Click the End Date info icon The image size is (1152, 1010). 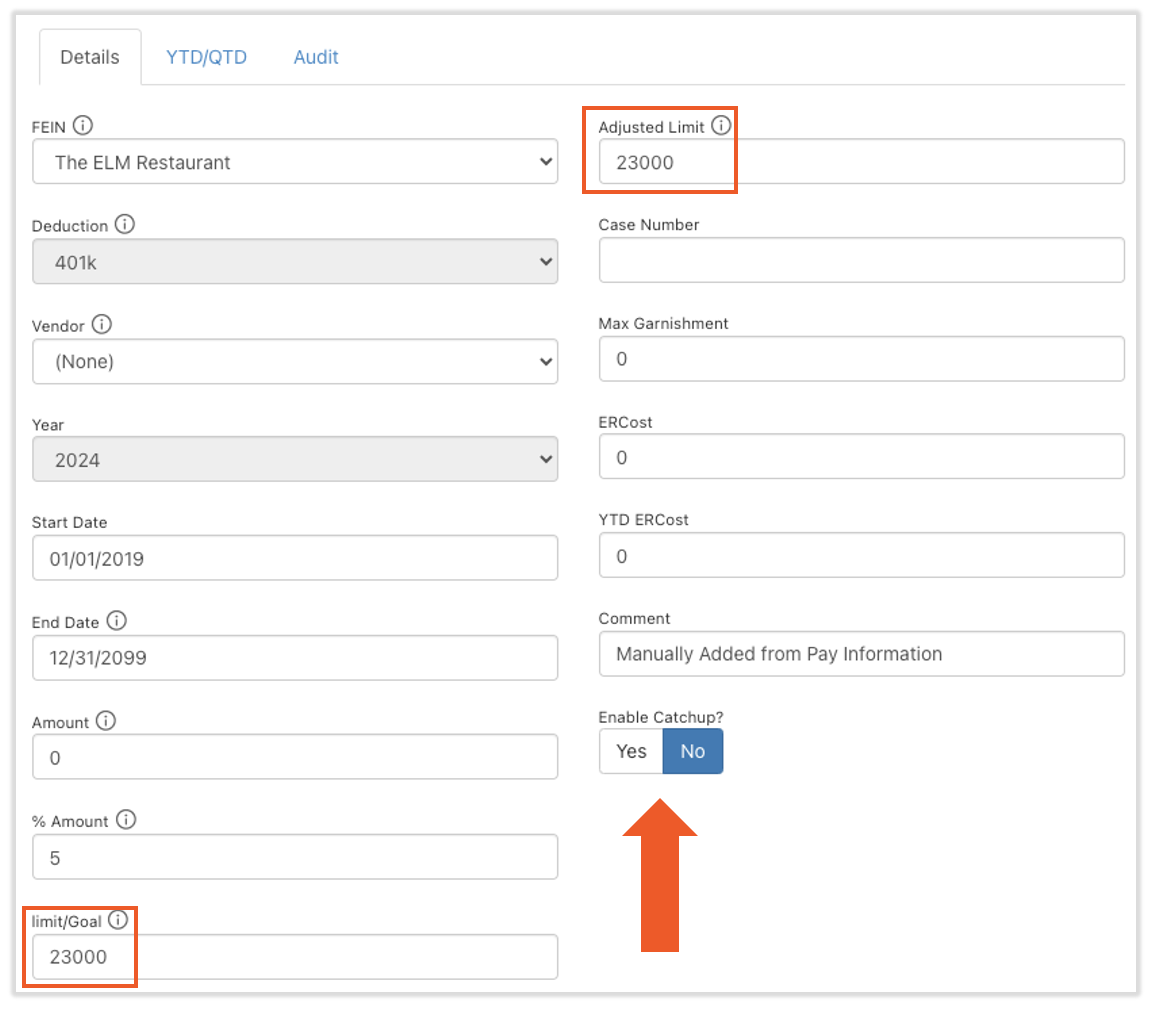point(116,621)
